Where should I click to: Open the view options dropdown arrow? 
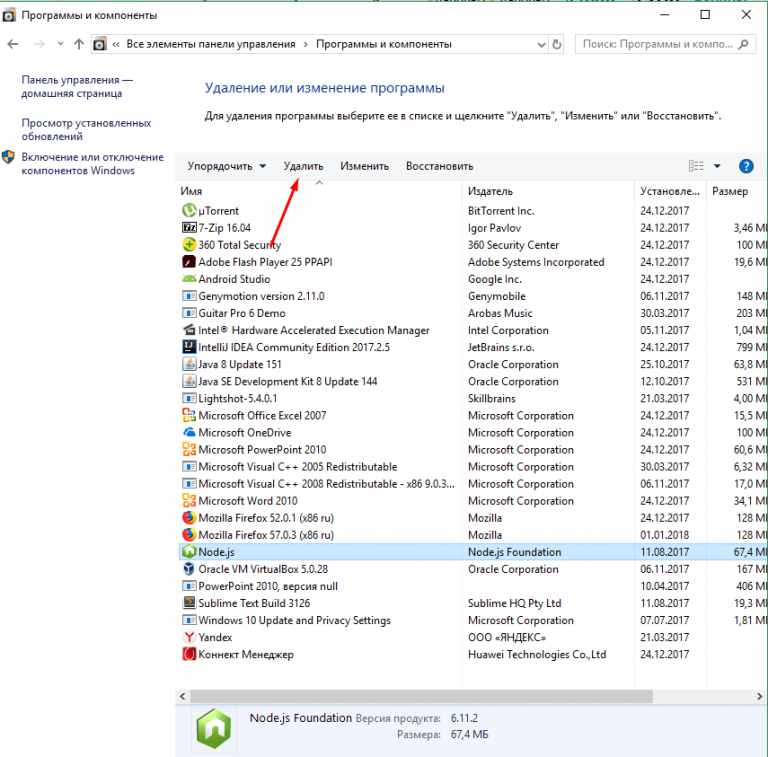(x=717, y=166)
